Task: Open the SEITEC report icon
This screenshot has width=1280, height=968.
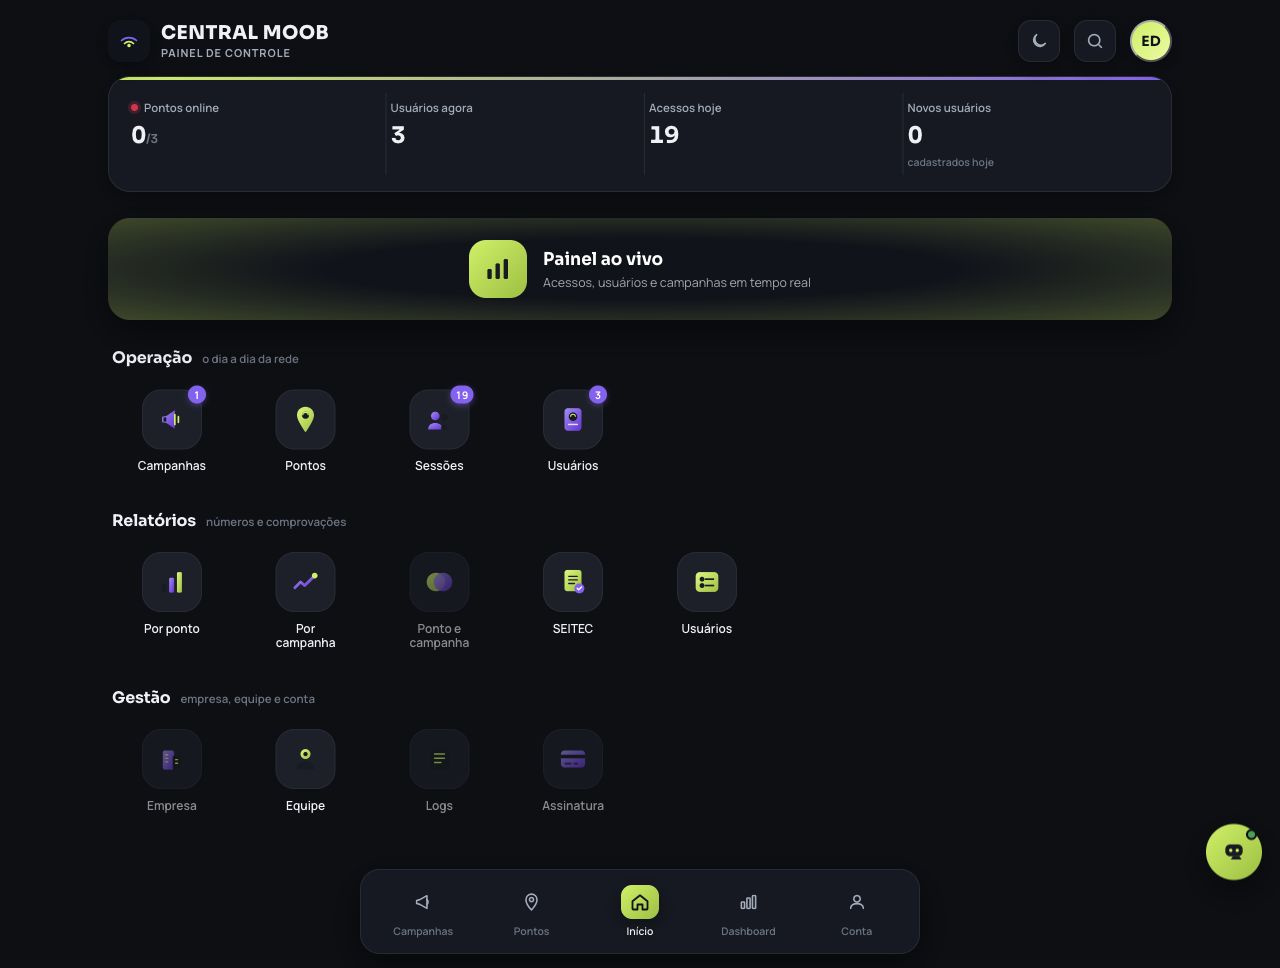Action: point(573,582)
